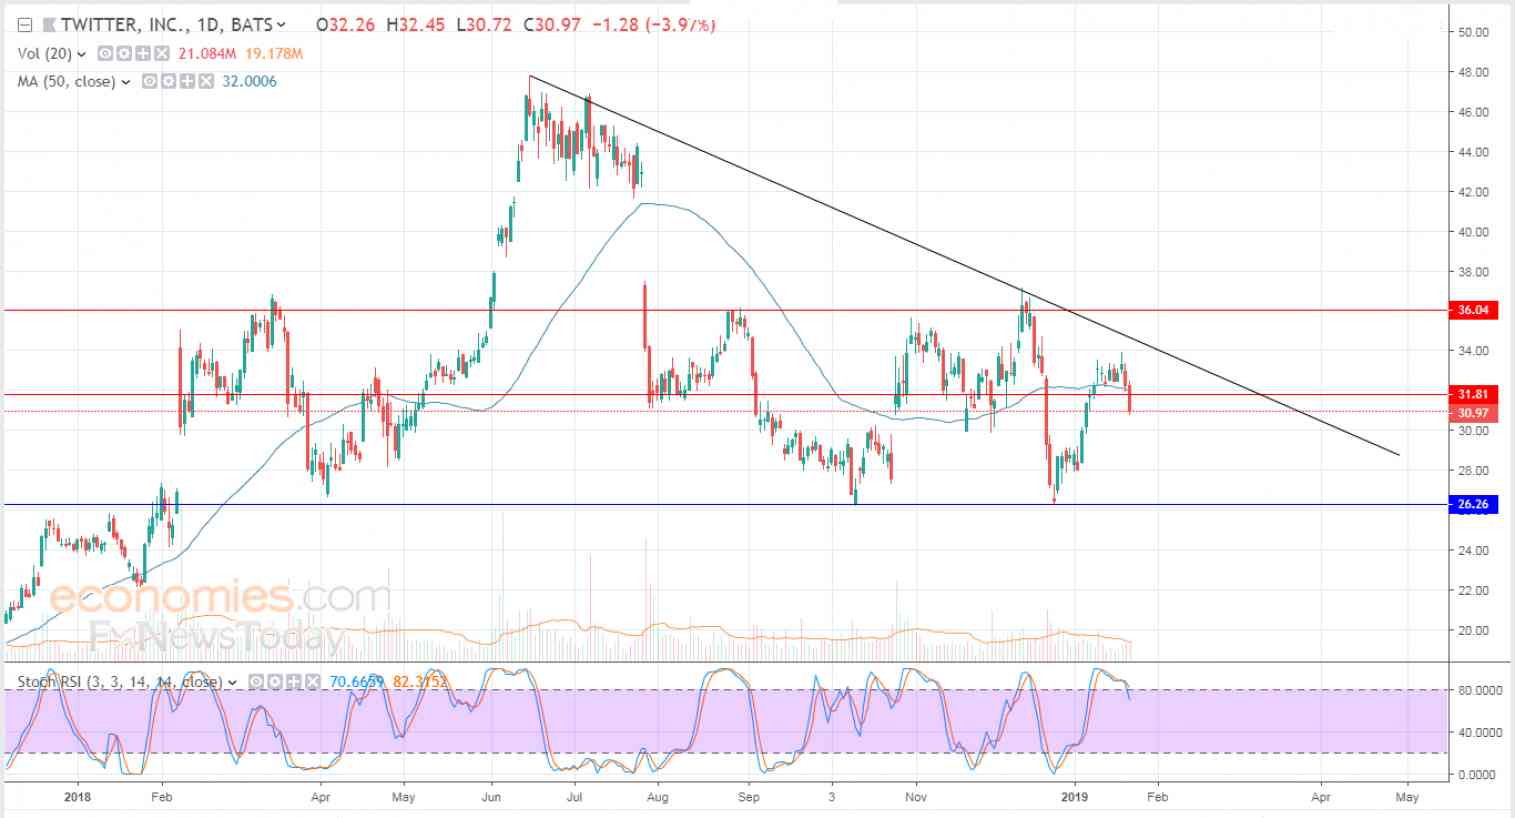The image size is (1515, 818).
Task: Click the 44.00 price scale value
Action: [x=1473, y=152]
